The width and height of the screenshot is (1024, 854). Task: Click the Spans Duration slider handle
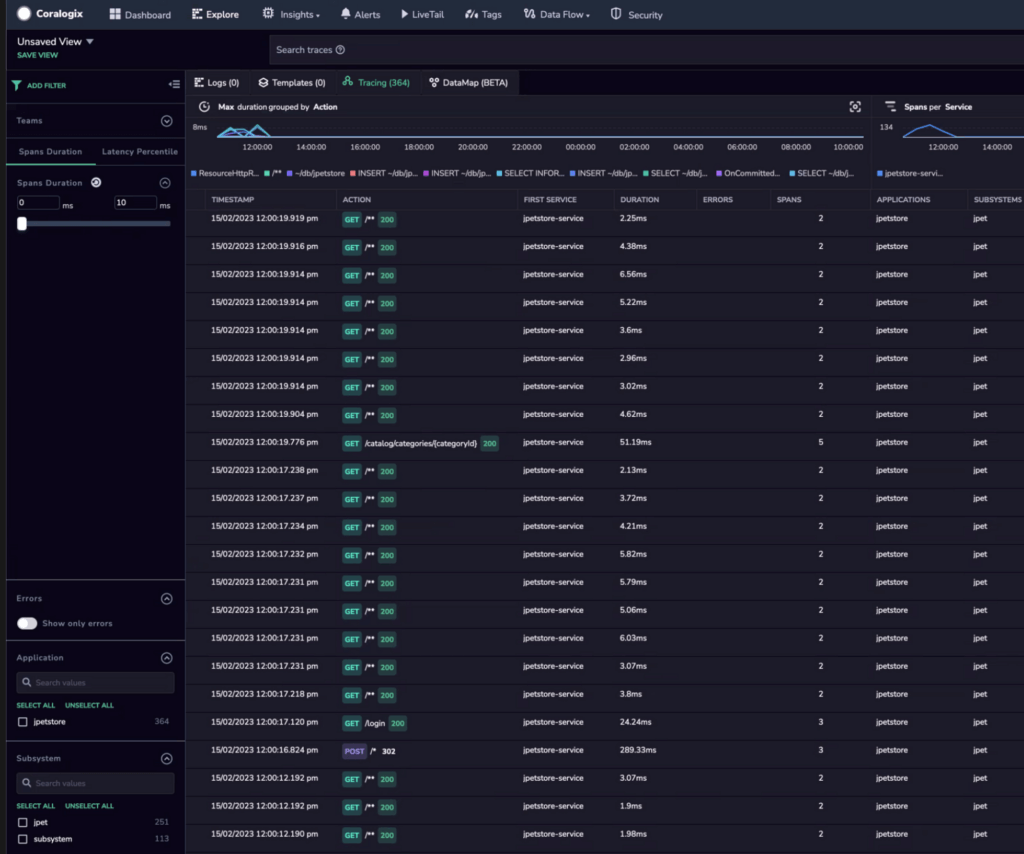[22, 223]
